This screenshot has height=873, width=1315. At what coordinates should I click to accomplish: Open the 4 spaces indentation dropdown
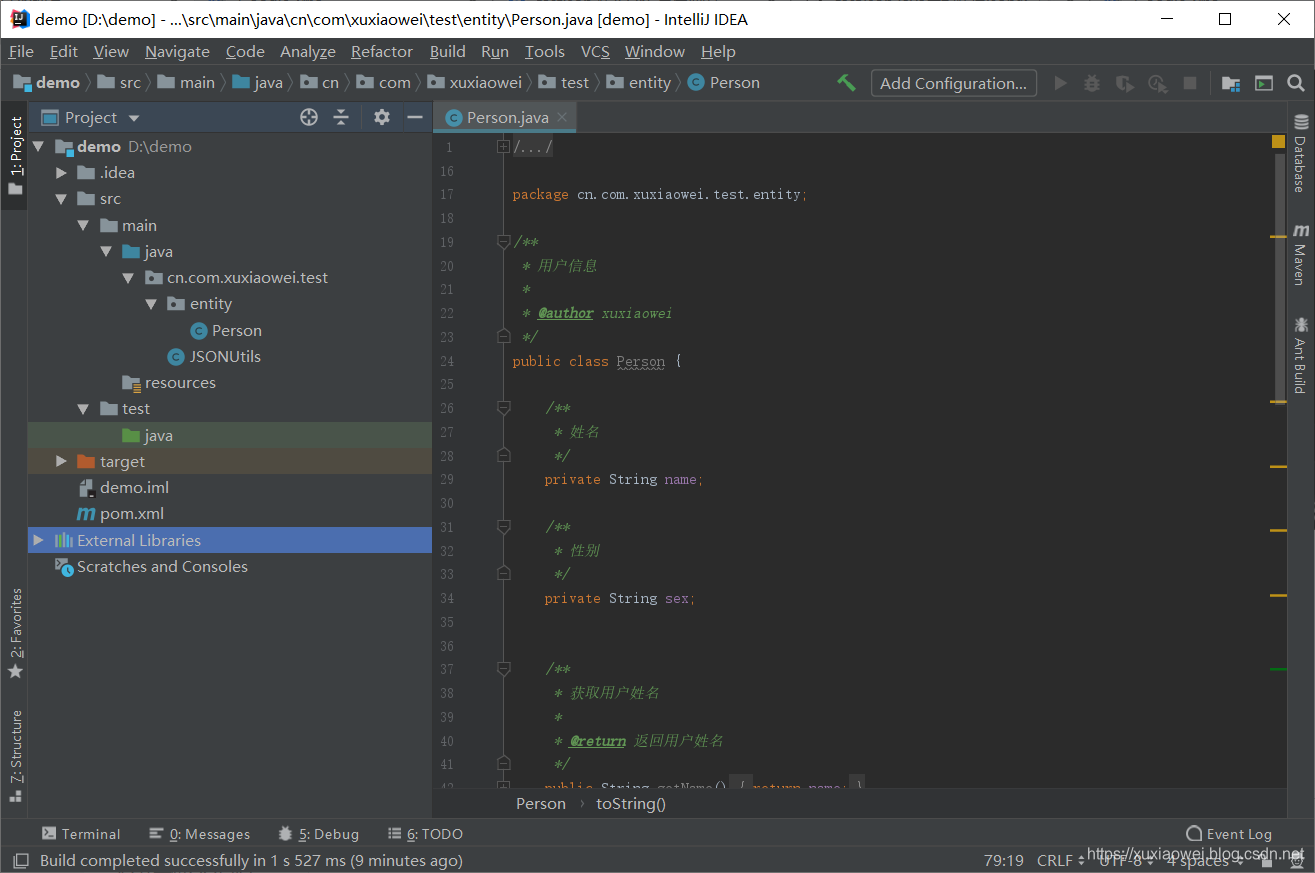pos(1199,860)
